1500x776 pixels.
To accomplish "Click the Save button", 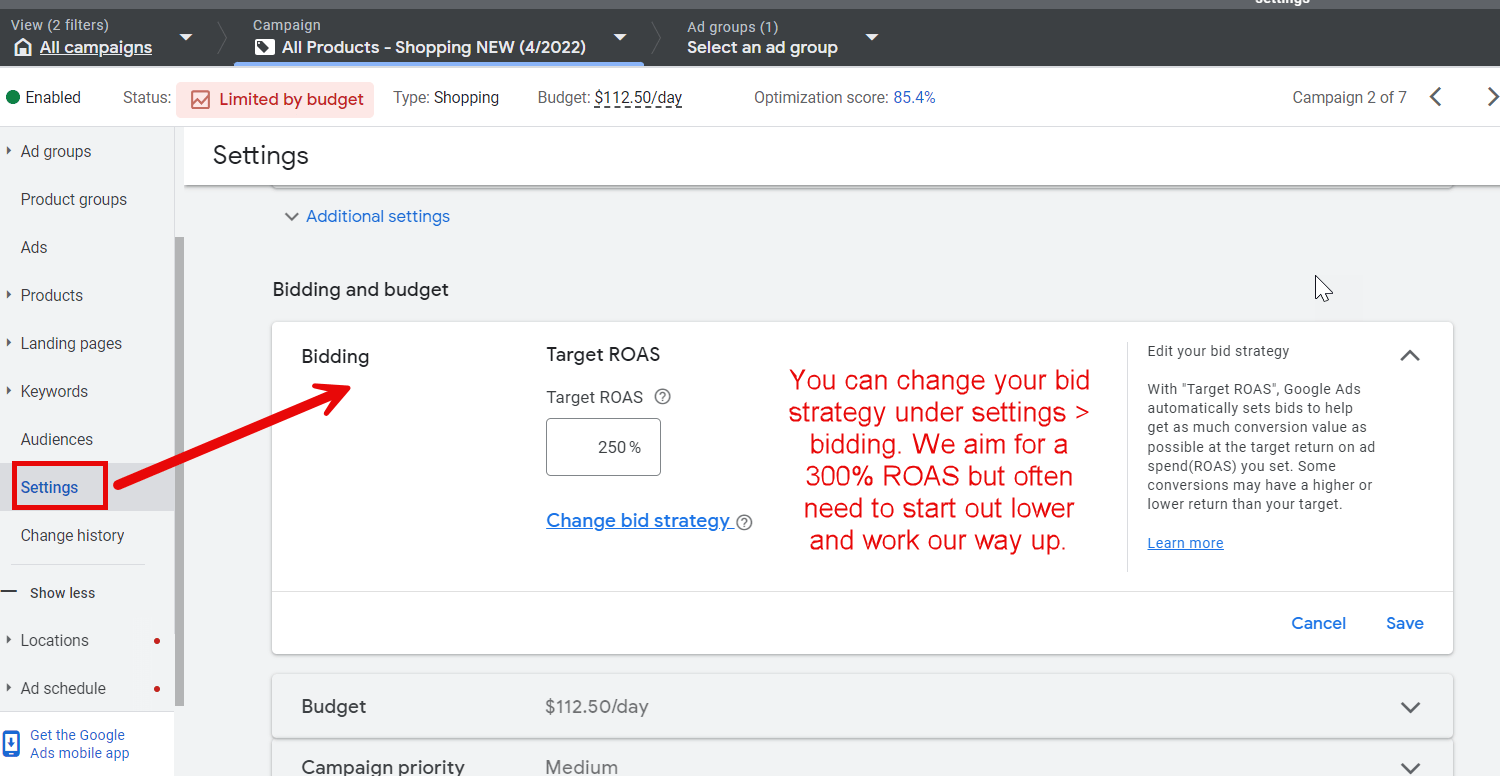I will pos(1404,623).
